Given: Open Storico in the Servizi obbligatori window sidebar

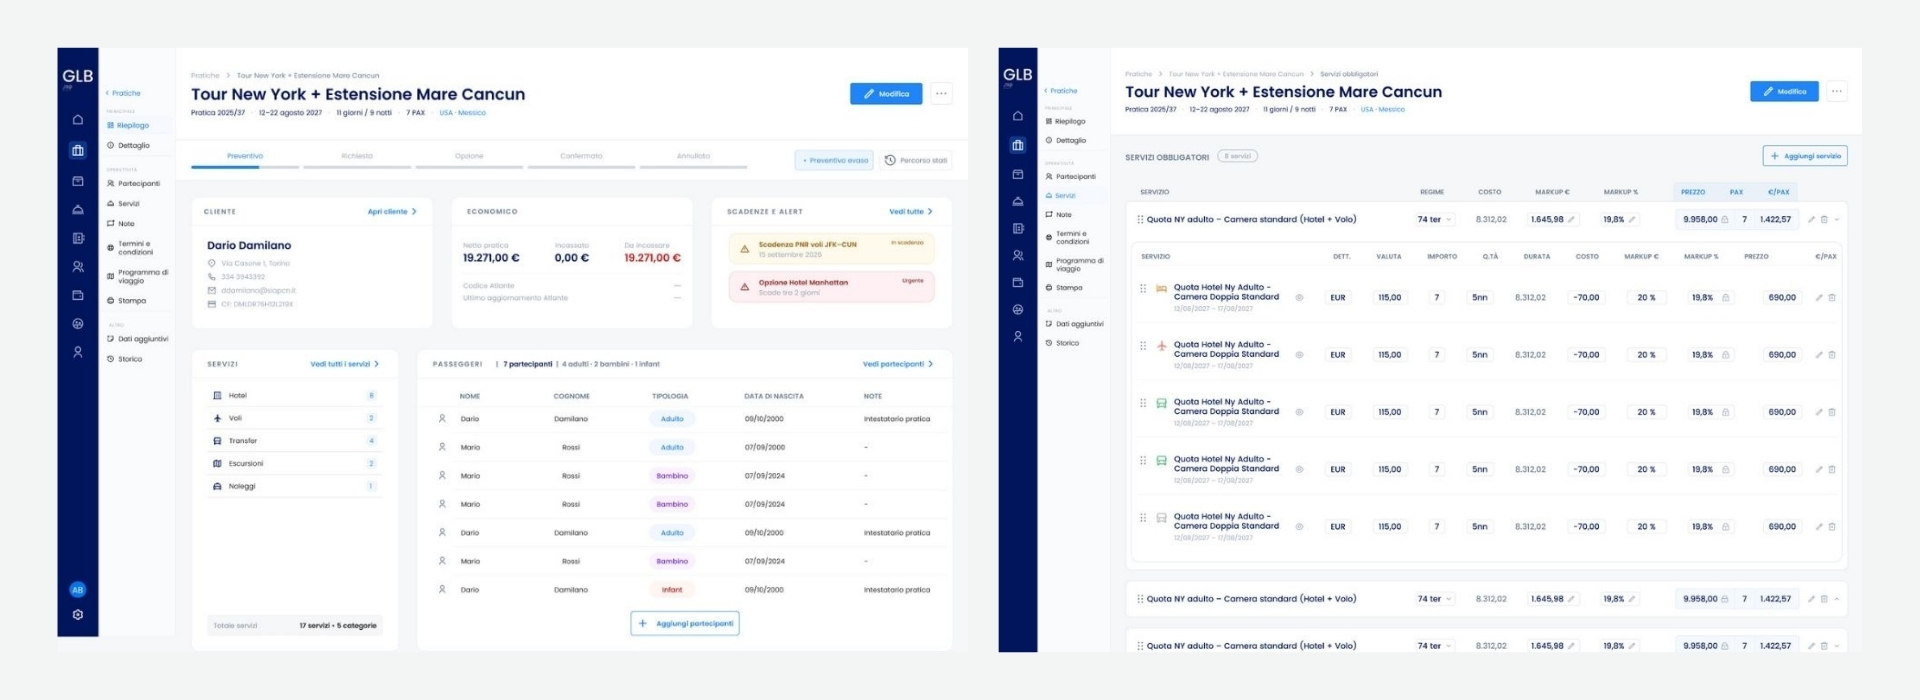Looking at the screenshot, I should pyautogui.click(x=1062, y=343).
